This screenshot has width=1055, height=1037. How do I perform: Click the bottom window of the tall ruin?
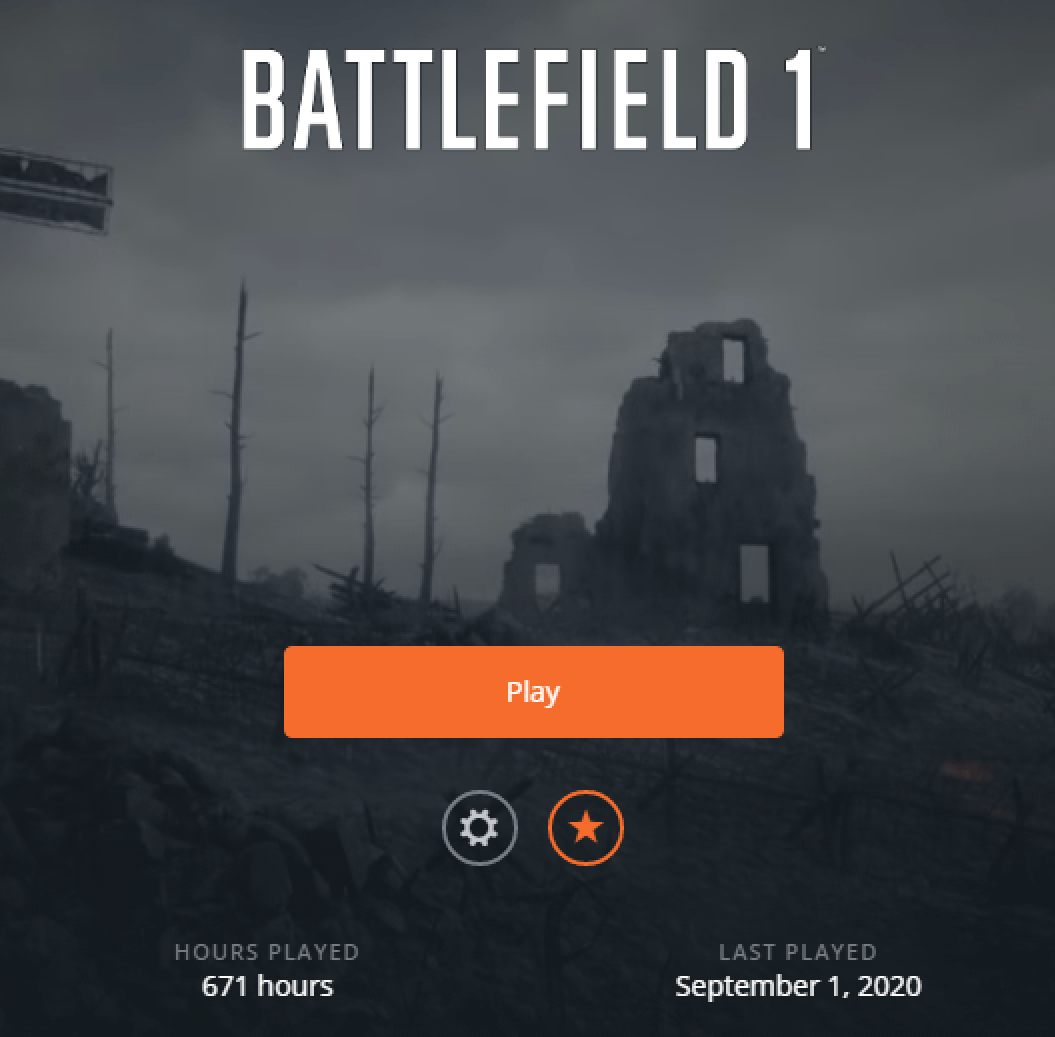pos(754,573)
